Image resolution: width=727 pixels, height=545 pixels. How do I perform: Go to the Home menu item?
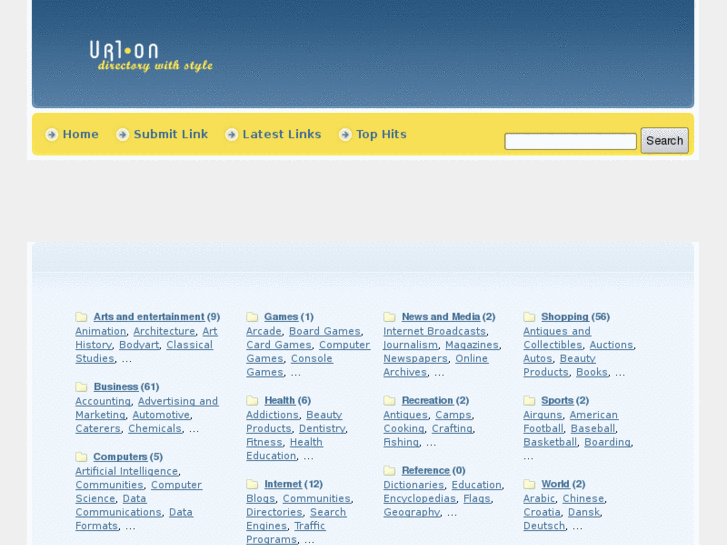81,134
